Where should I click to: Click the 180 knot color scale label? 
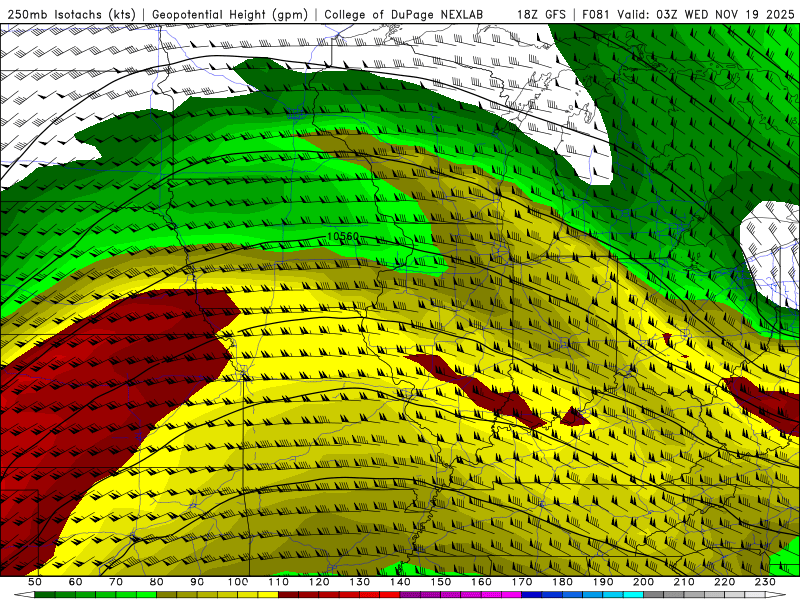tap(562, 582)
